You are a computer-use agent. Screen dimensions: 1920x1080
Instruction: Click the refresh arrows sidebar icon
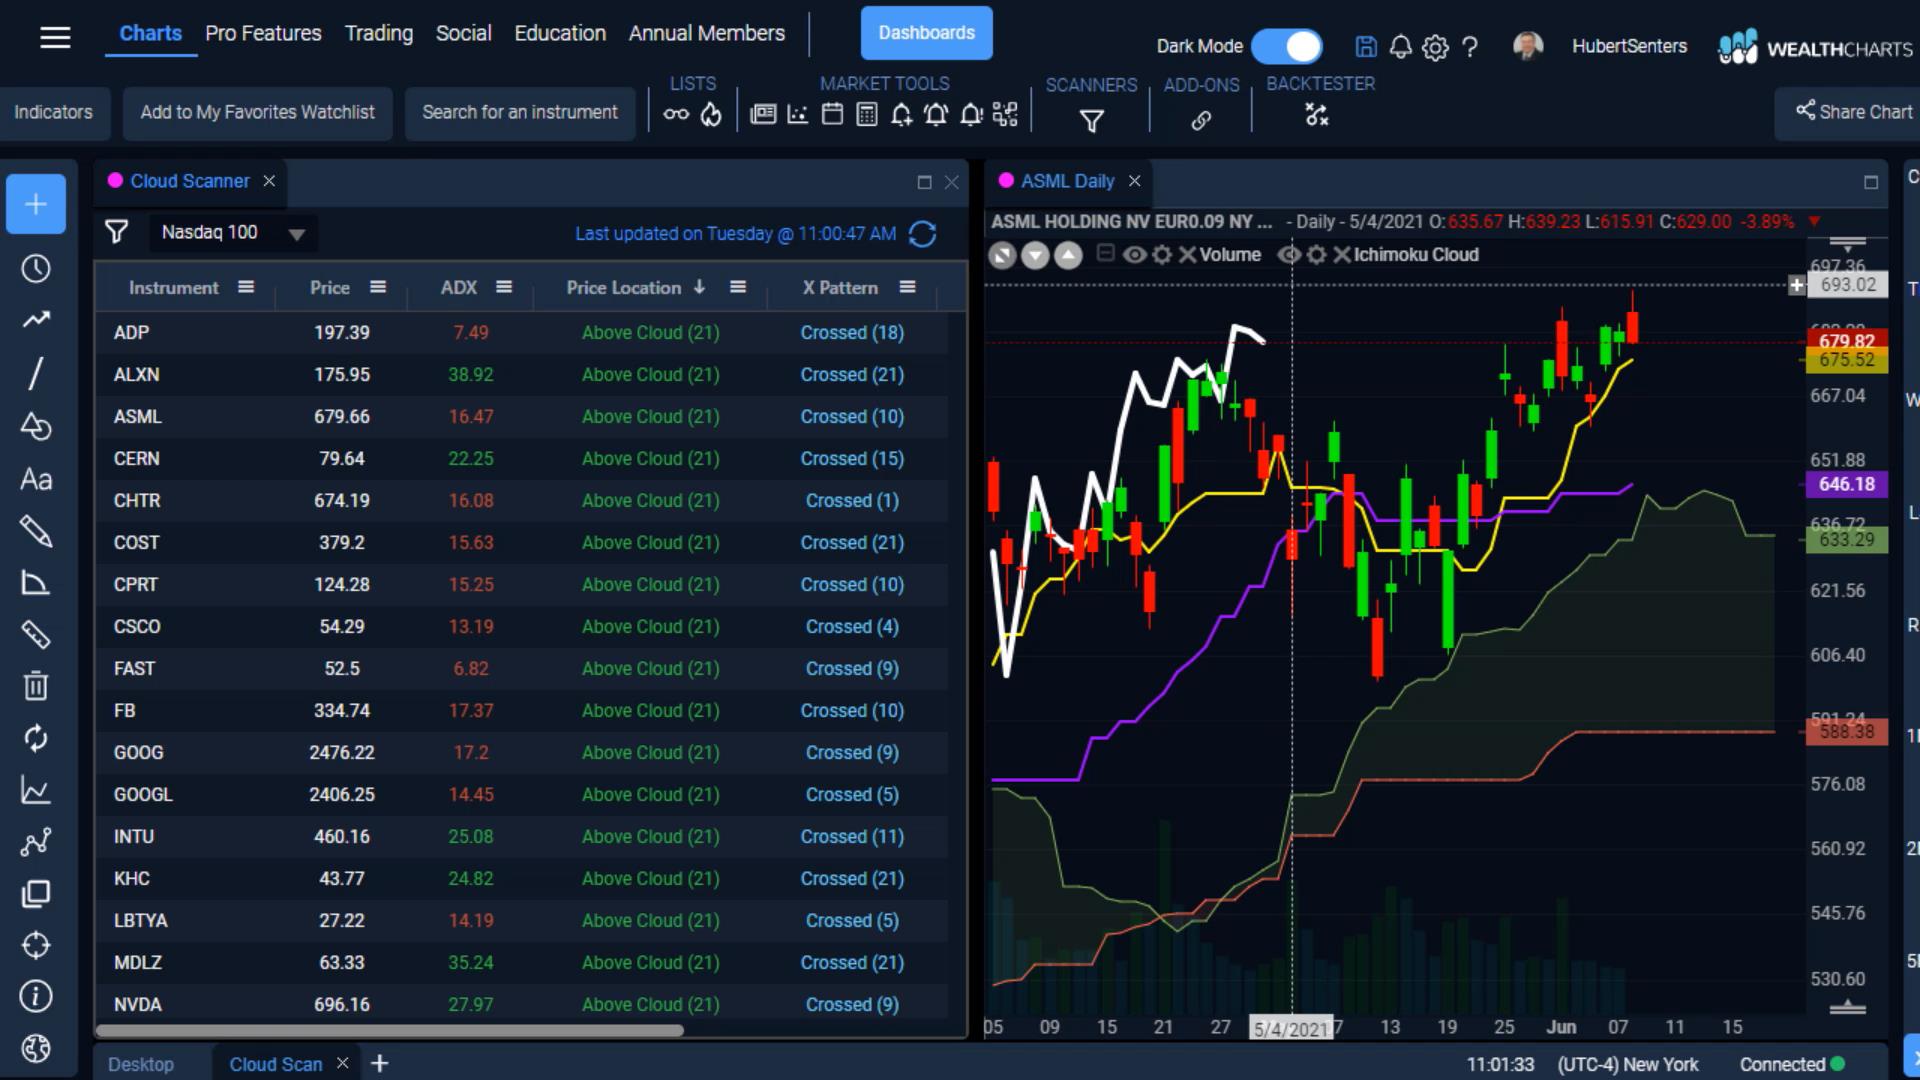point(36,738)
